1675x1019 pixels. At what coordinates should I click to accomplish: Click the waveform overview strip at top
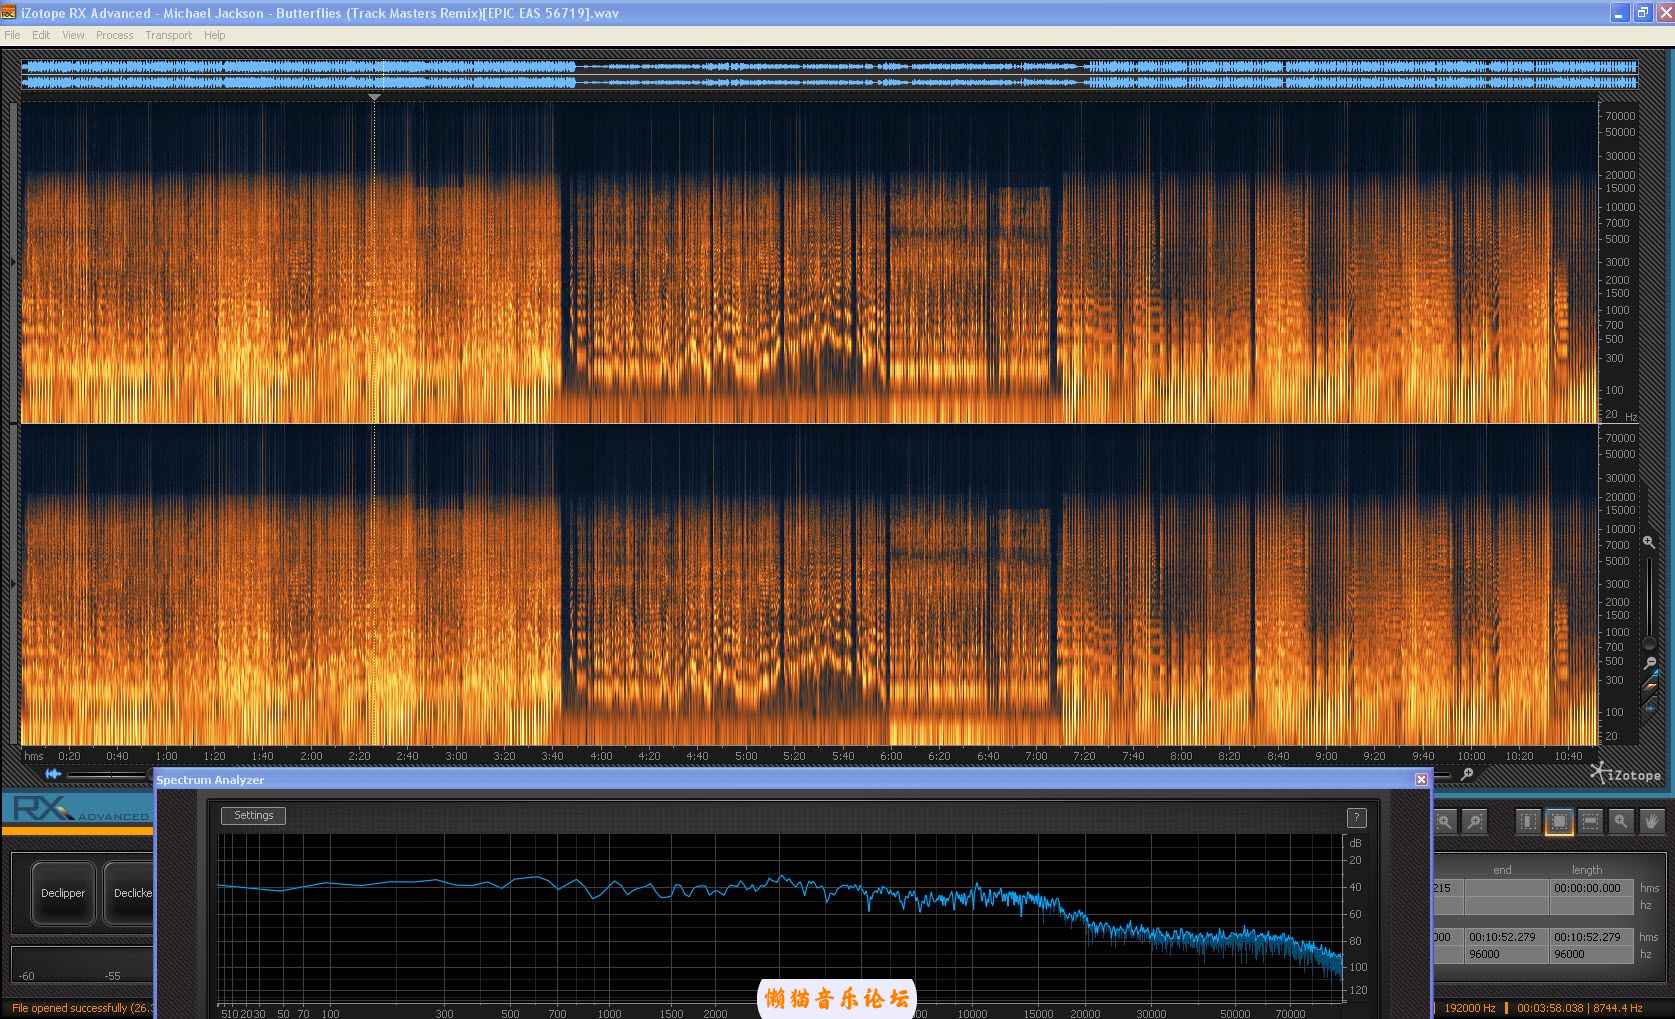(829, 74)
